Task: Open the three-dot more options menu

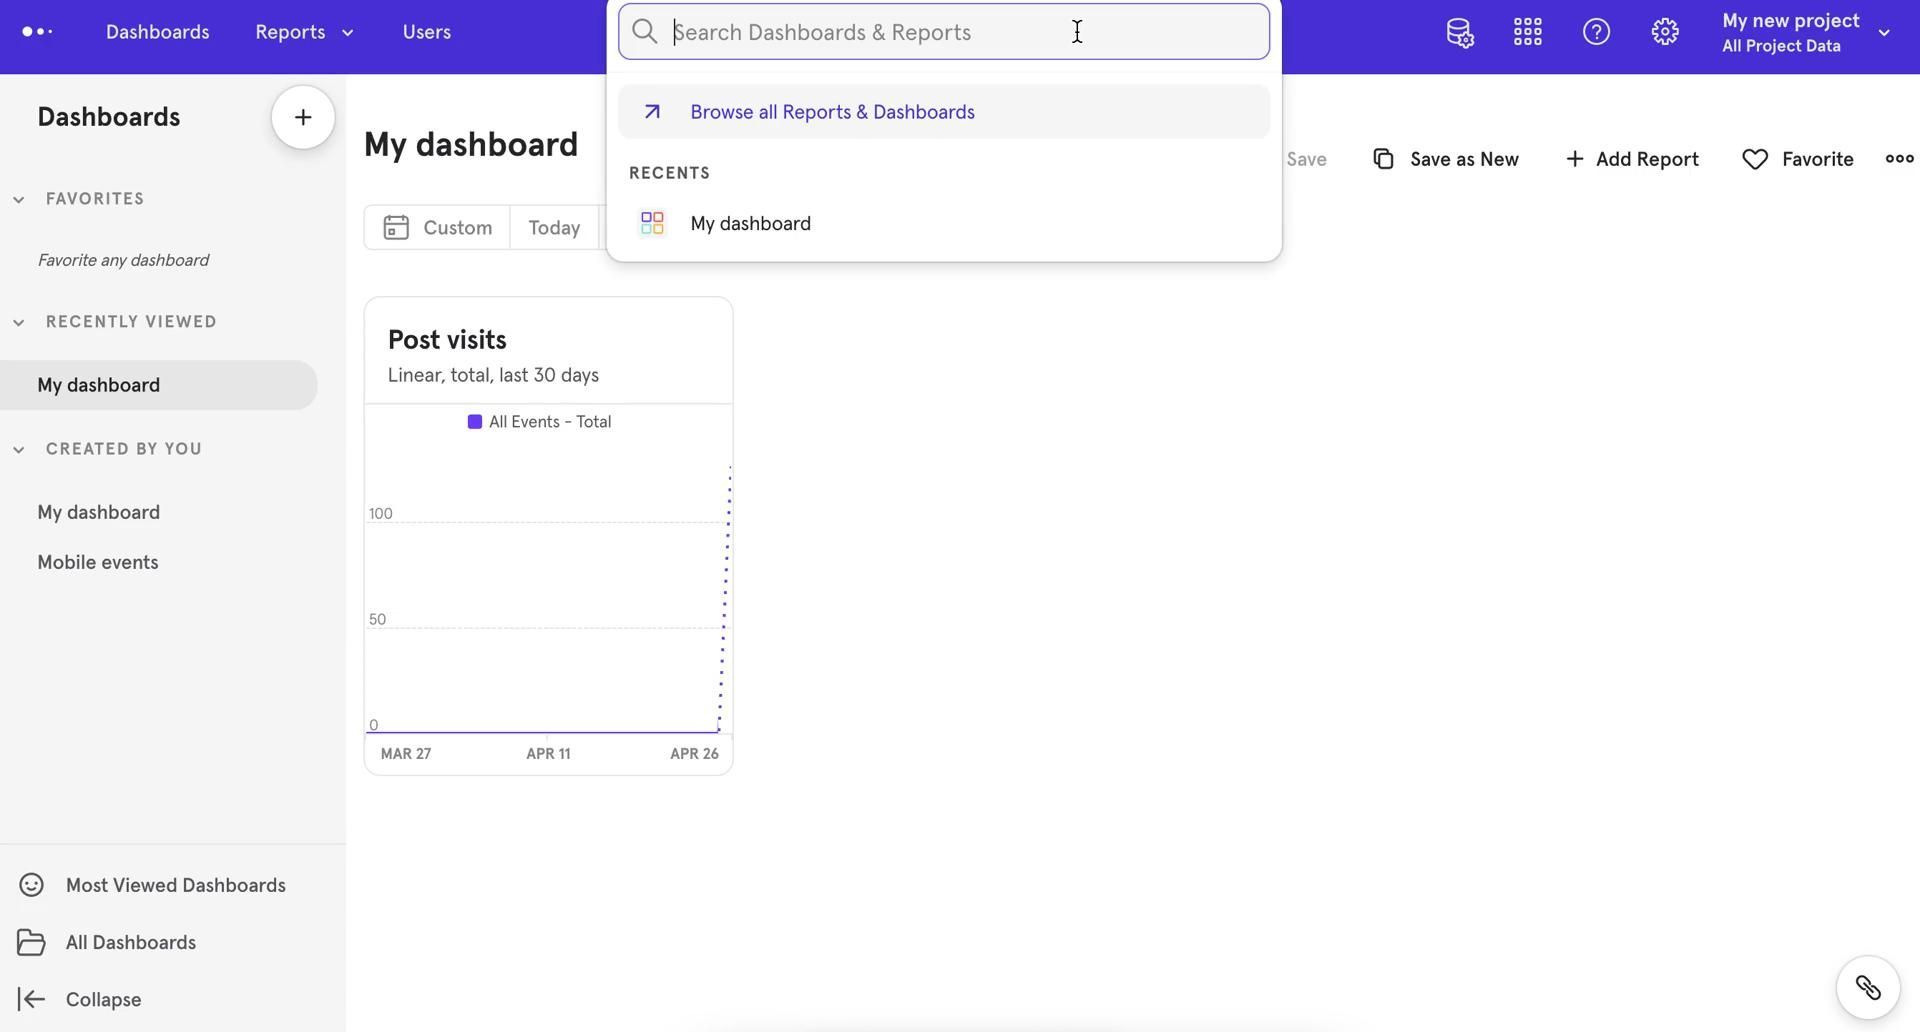Action: point(1898,159)
